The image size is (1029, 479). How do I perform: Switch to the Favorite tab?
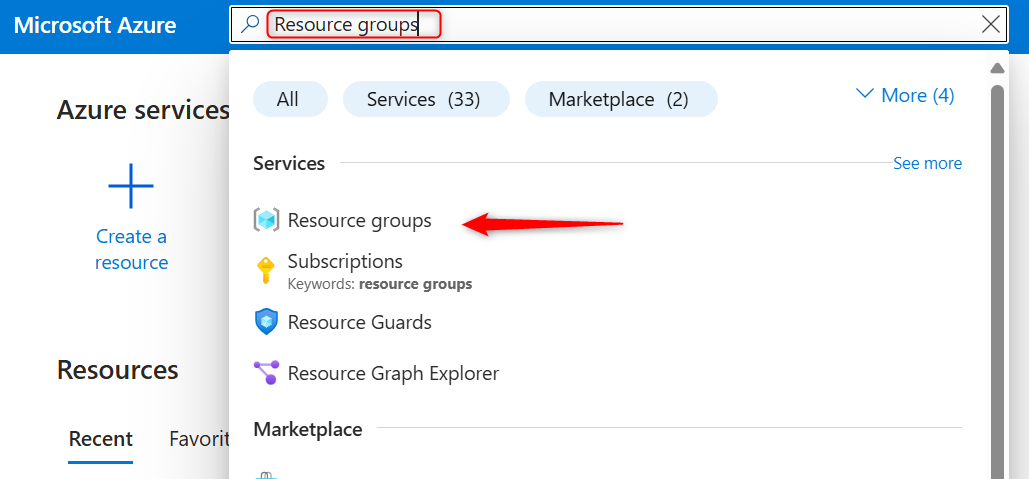[x=199, y=438]
